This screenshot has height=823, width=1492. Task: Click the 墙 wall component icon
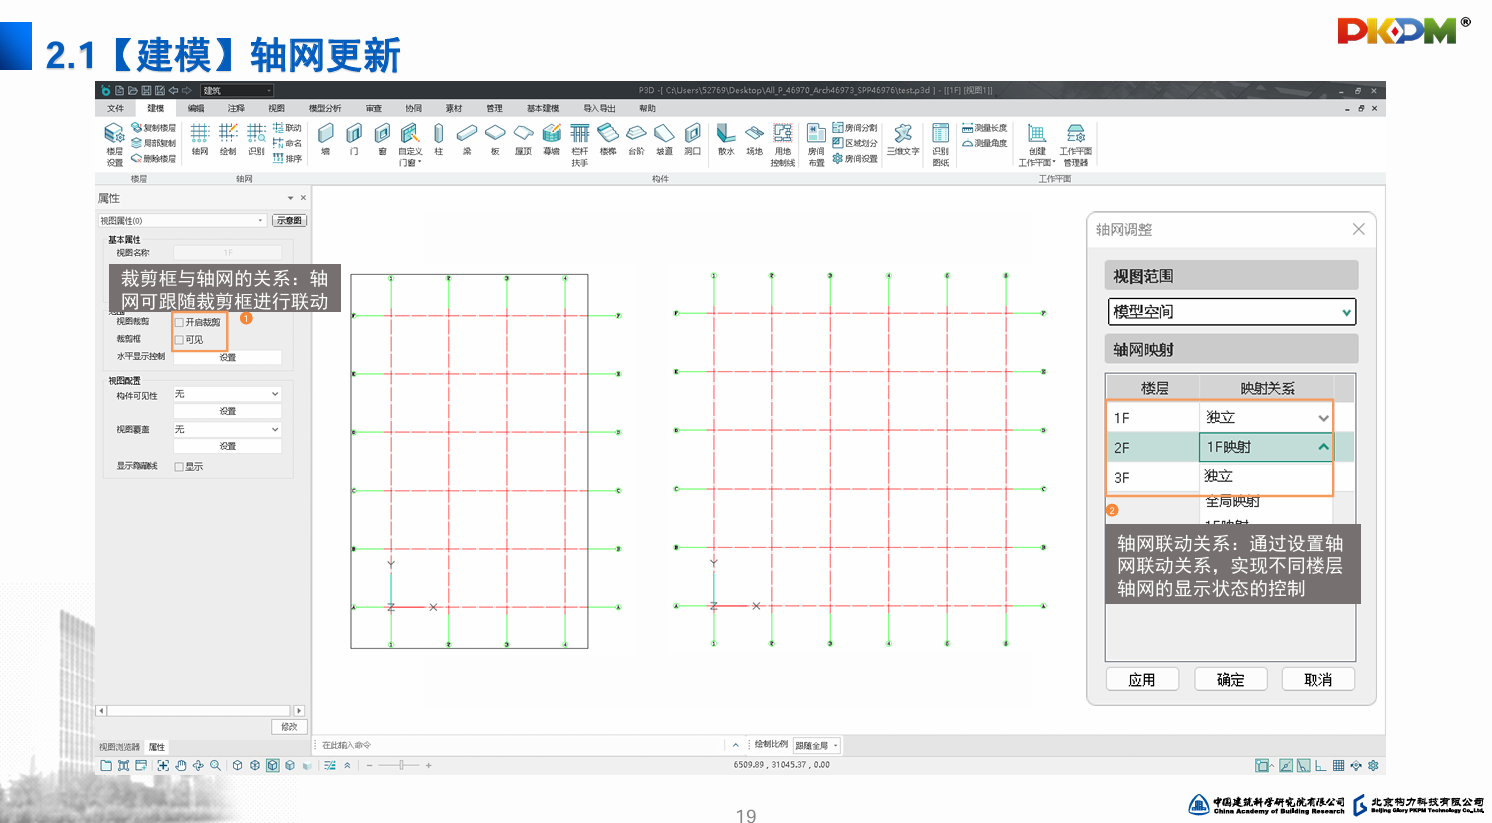click(x=326, y=138)
